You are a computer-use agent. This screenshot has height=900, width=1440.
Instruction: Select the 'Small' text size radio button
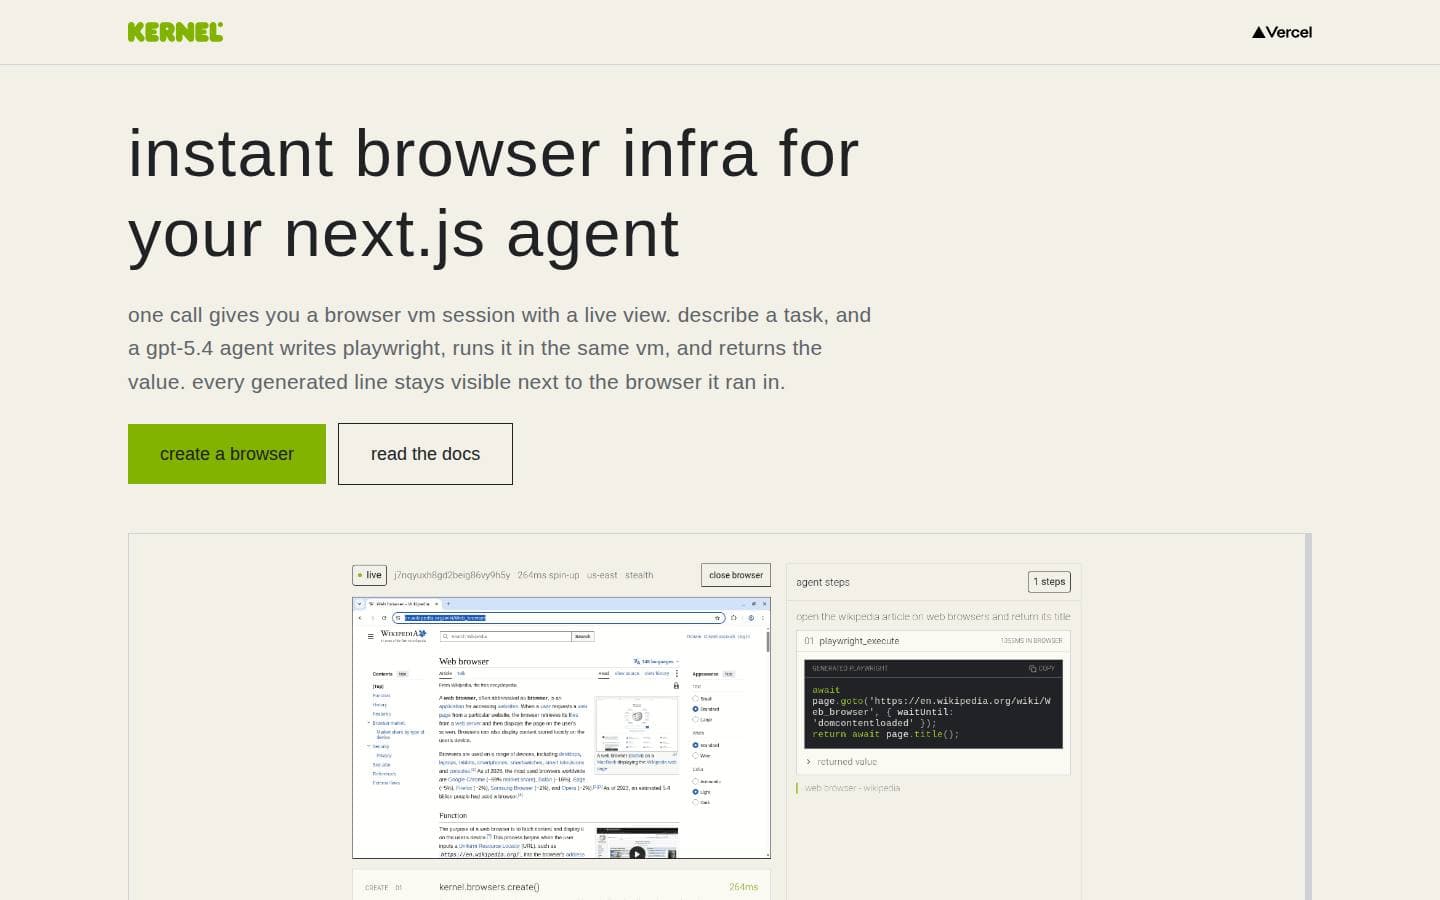pyautogui.click(x=695, y=698)
